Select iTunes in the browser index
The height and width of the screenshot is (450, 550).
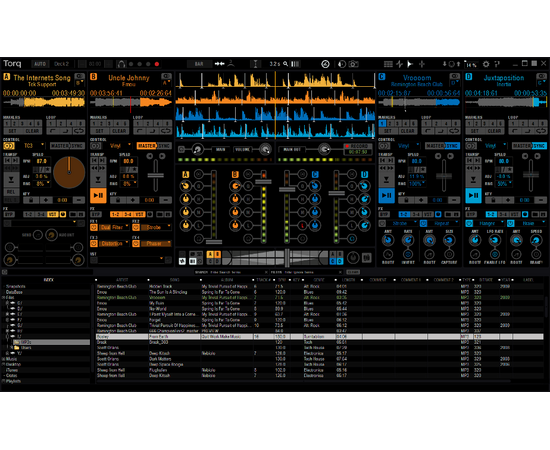[12, 370]
